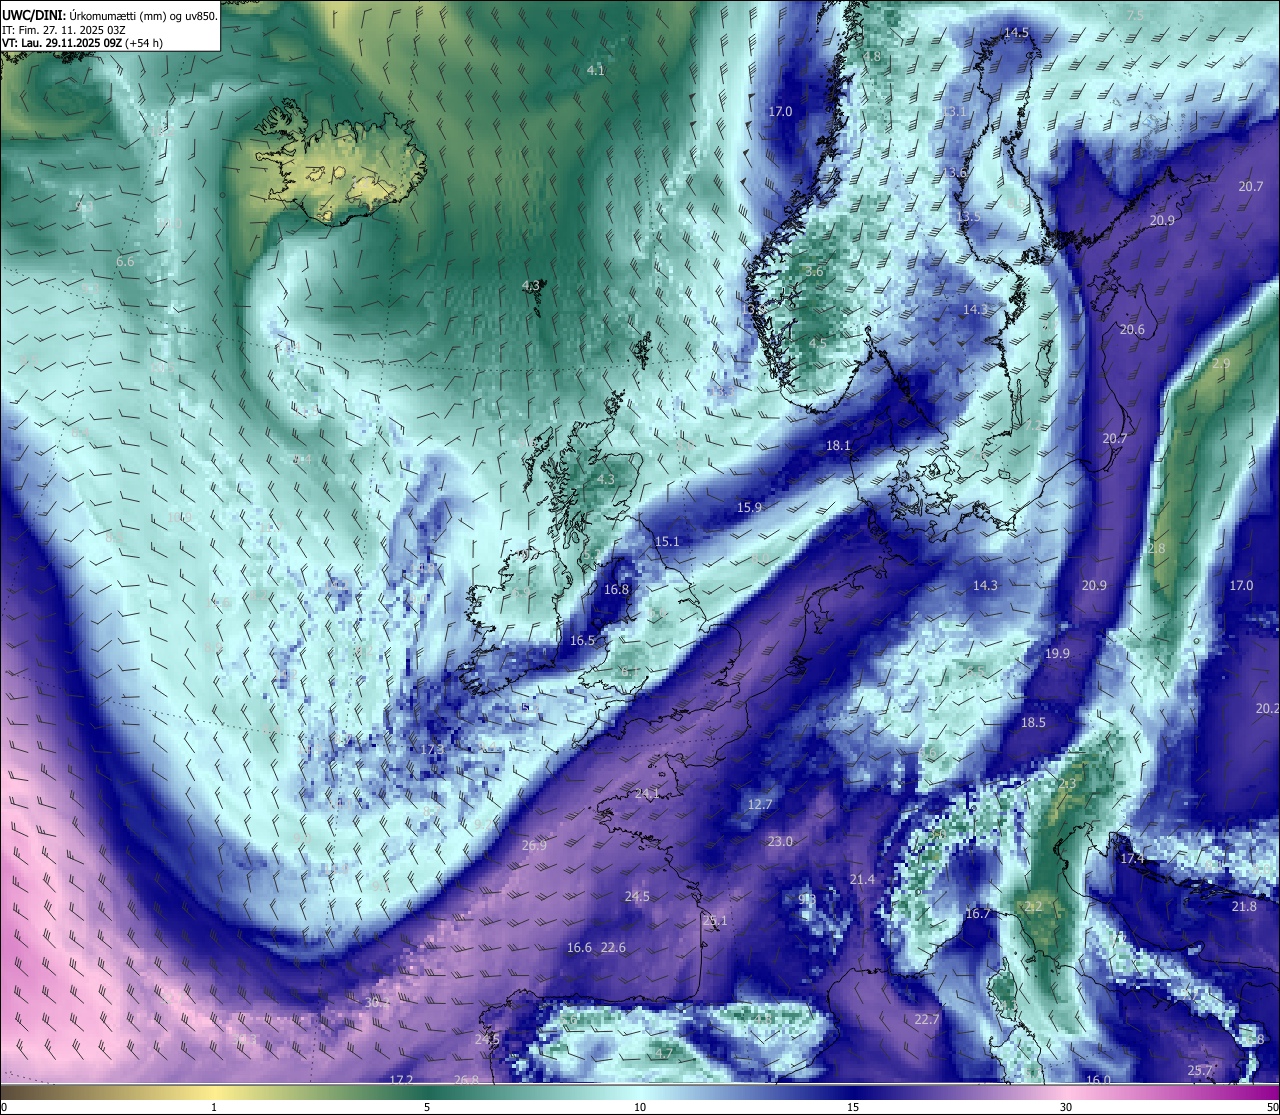1280x1115 pixels.
Task: Click the 18.5 value over central Europe
Action: pos(1033,723)
